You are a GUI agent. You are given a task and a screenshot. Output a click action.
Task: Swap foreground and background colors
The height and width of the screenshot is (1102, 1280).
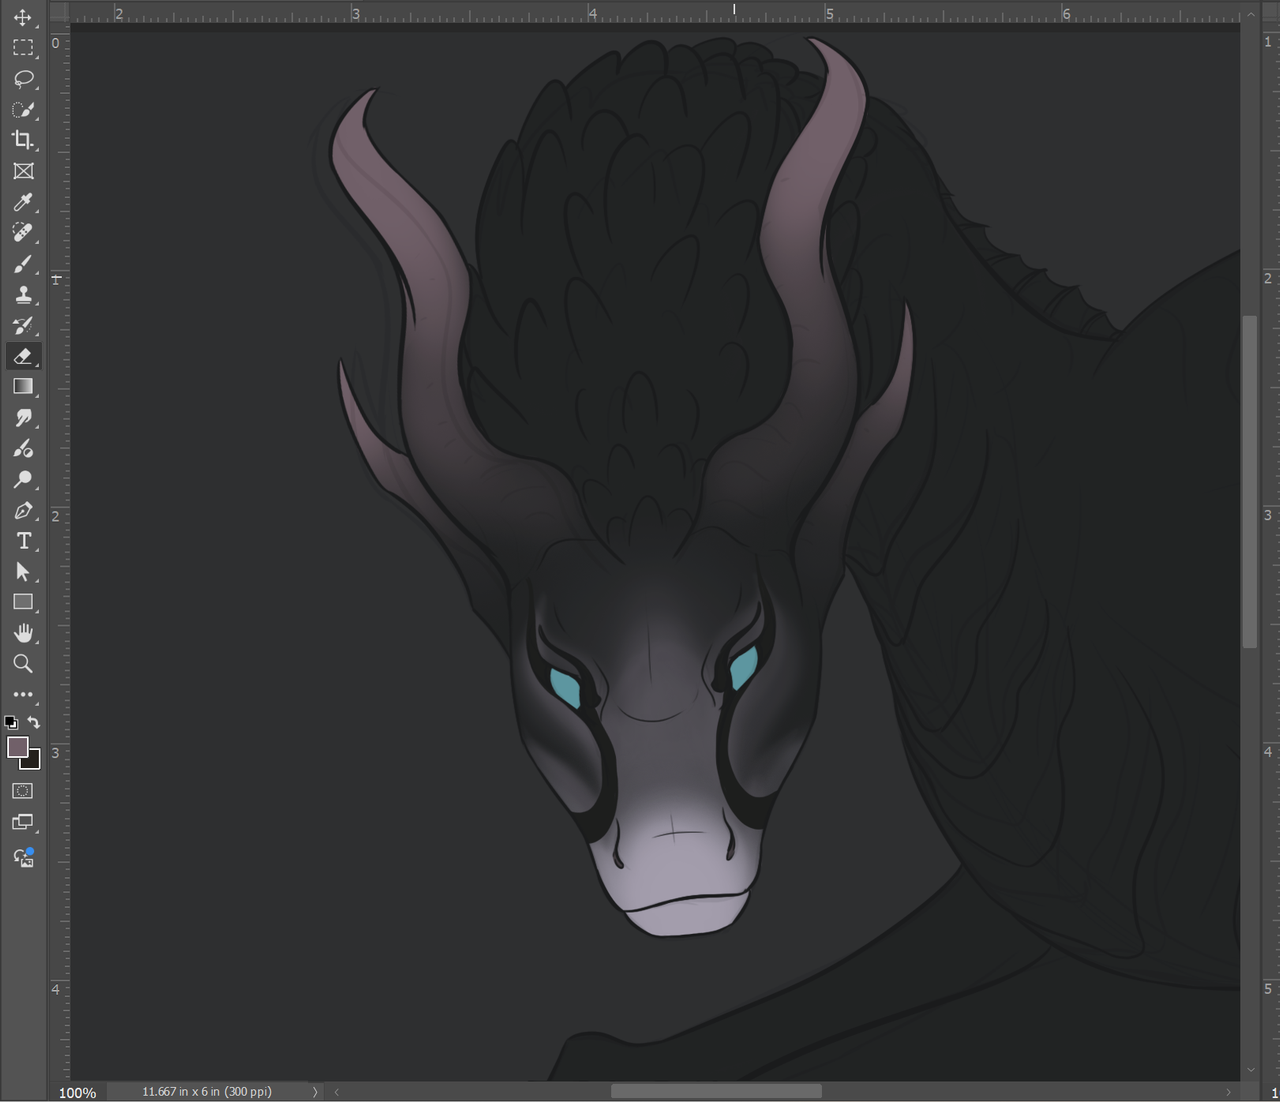[x=34, y=722]
